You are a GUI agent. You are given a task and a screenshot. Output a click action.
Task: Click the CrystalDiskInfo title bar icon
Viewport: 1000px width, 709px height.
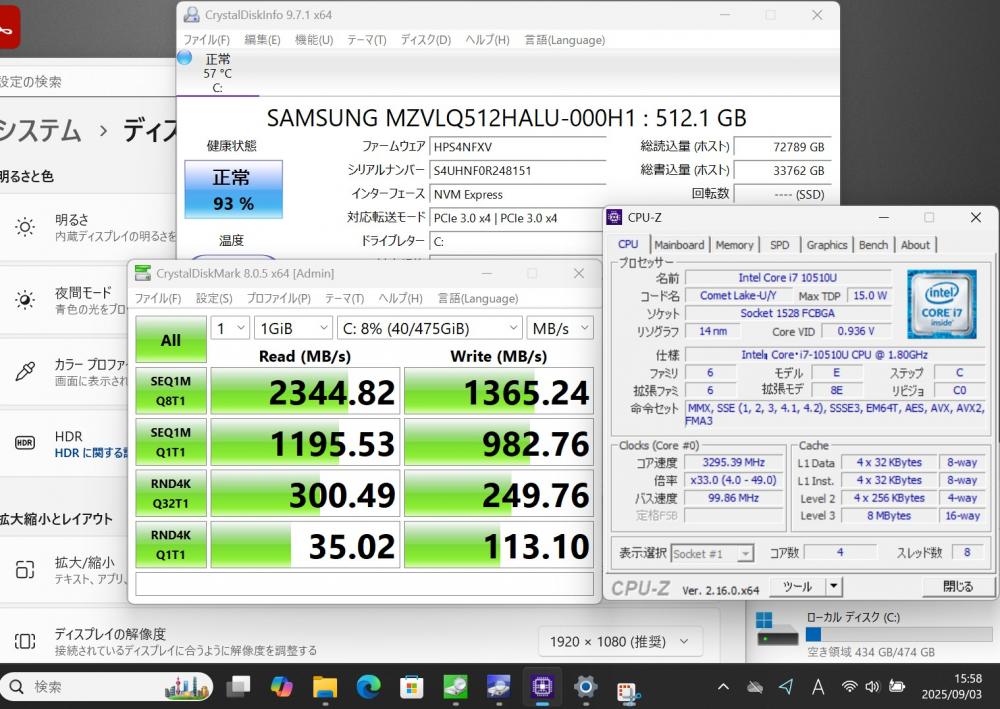click(x=191, y=15)
